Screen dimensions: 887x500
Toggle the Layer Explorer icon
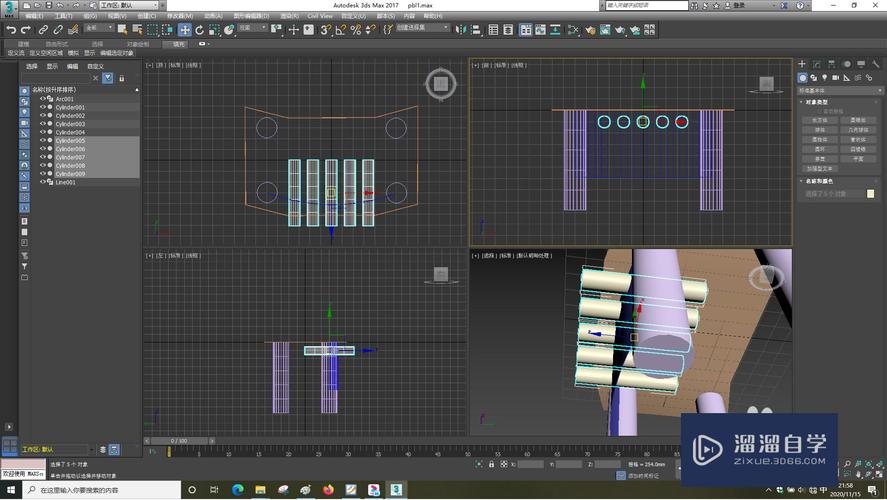pyautogui.click(x=508, y=30)
